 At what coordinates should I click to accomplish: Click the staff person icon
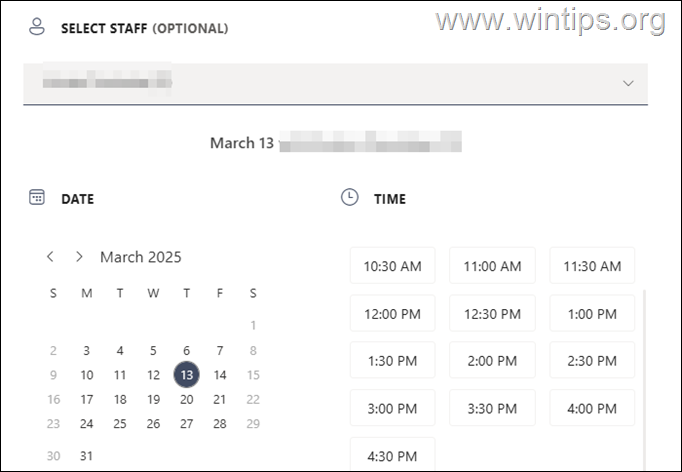(37, 28)
